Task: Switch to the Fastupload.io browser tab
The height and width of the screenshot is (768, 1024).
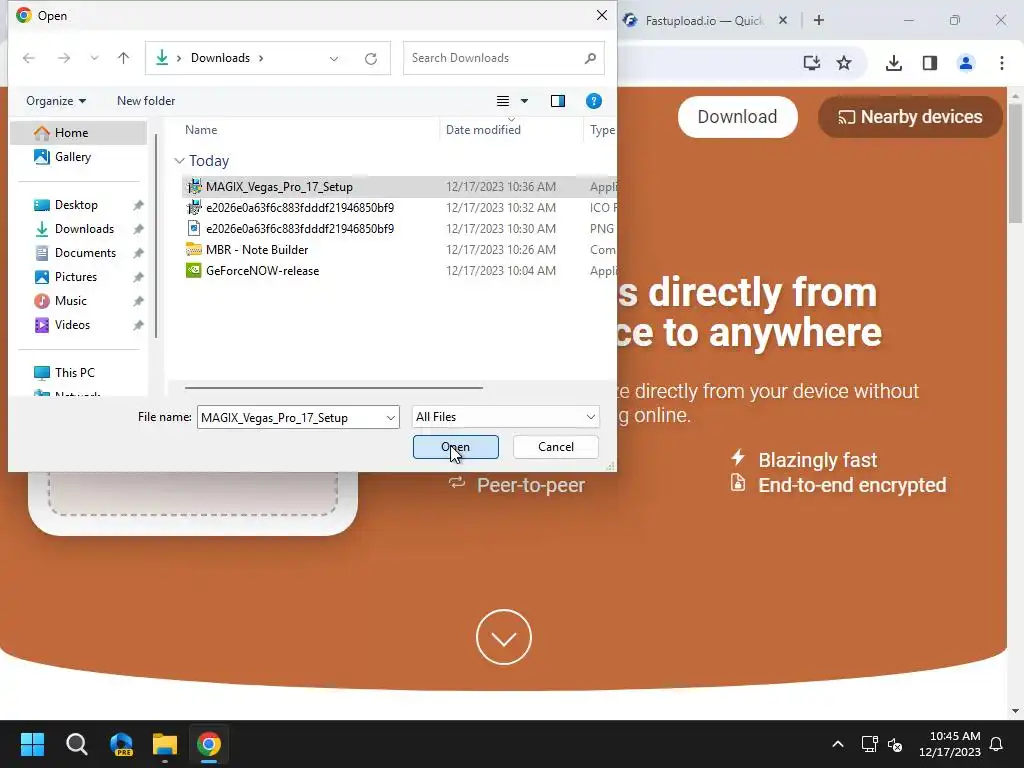Action: pyautogui.click(x=703, y=21)
